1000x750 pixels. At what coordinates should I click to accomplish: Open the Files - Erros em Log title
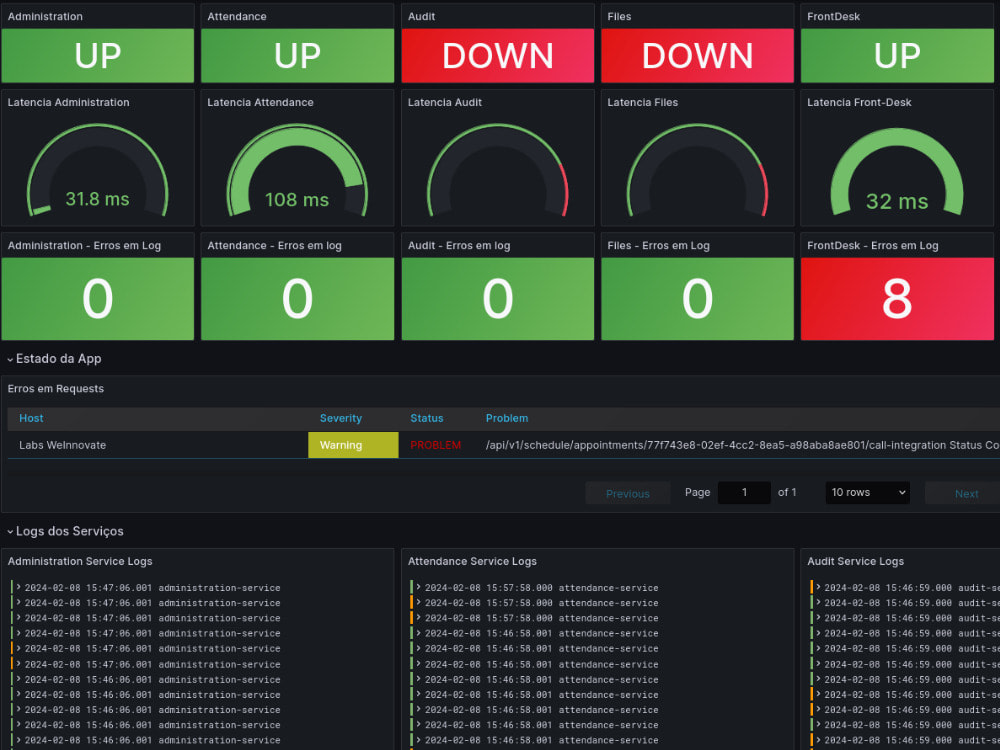pos(658,246)
